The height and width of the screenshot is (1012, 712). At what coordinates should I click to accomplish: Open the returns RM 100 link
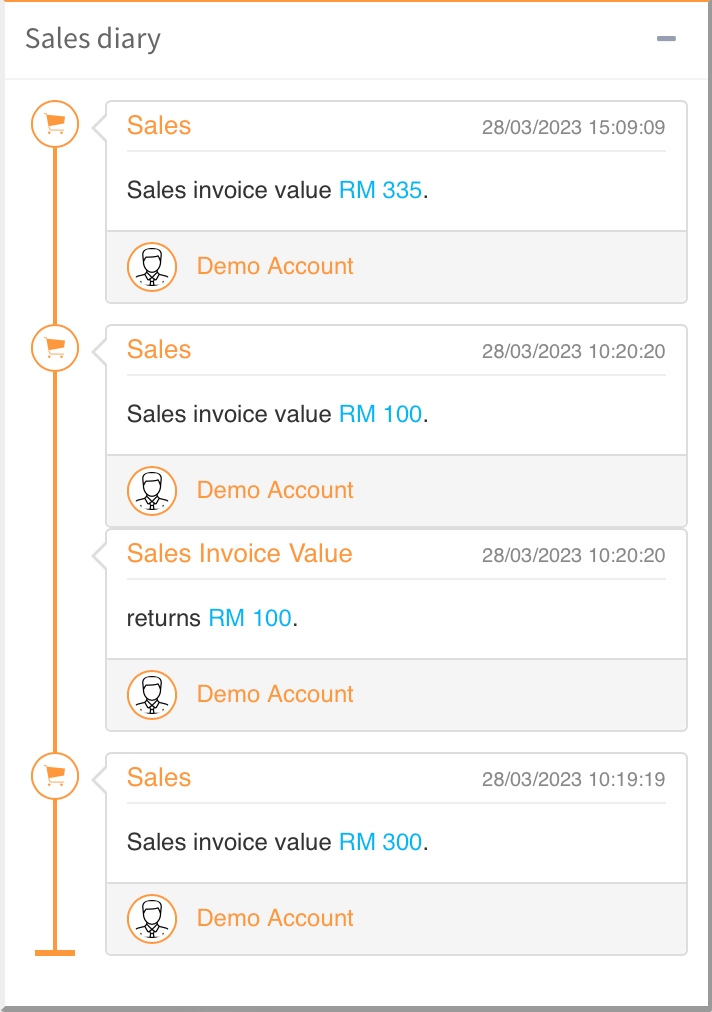(x=250, y=618)
